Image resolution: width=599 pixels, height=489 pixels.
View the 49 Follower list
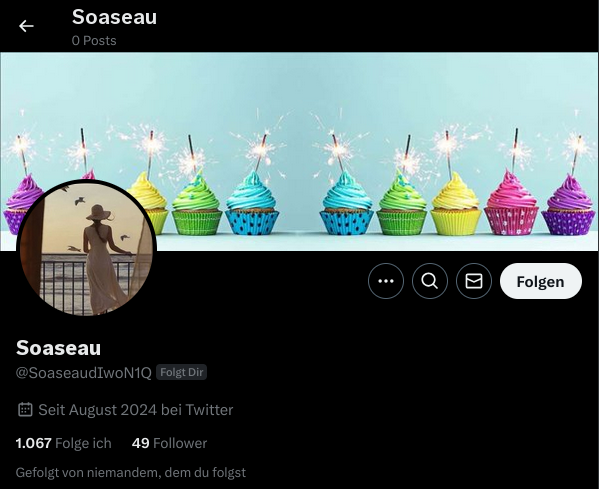(x=169, y=443)
